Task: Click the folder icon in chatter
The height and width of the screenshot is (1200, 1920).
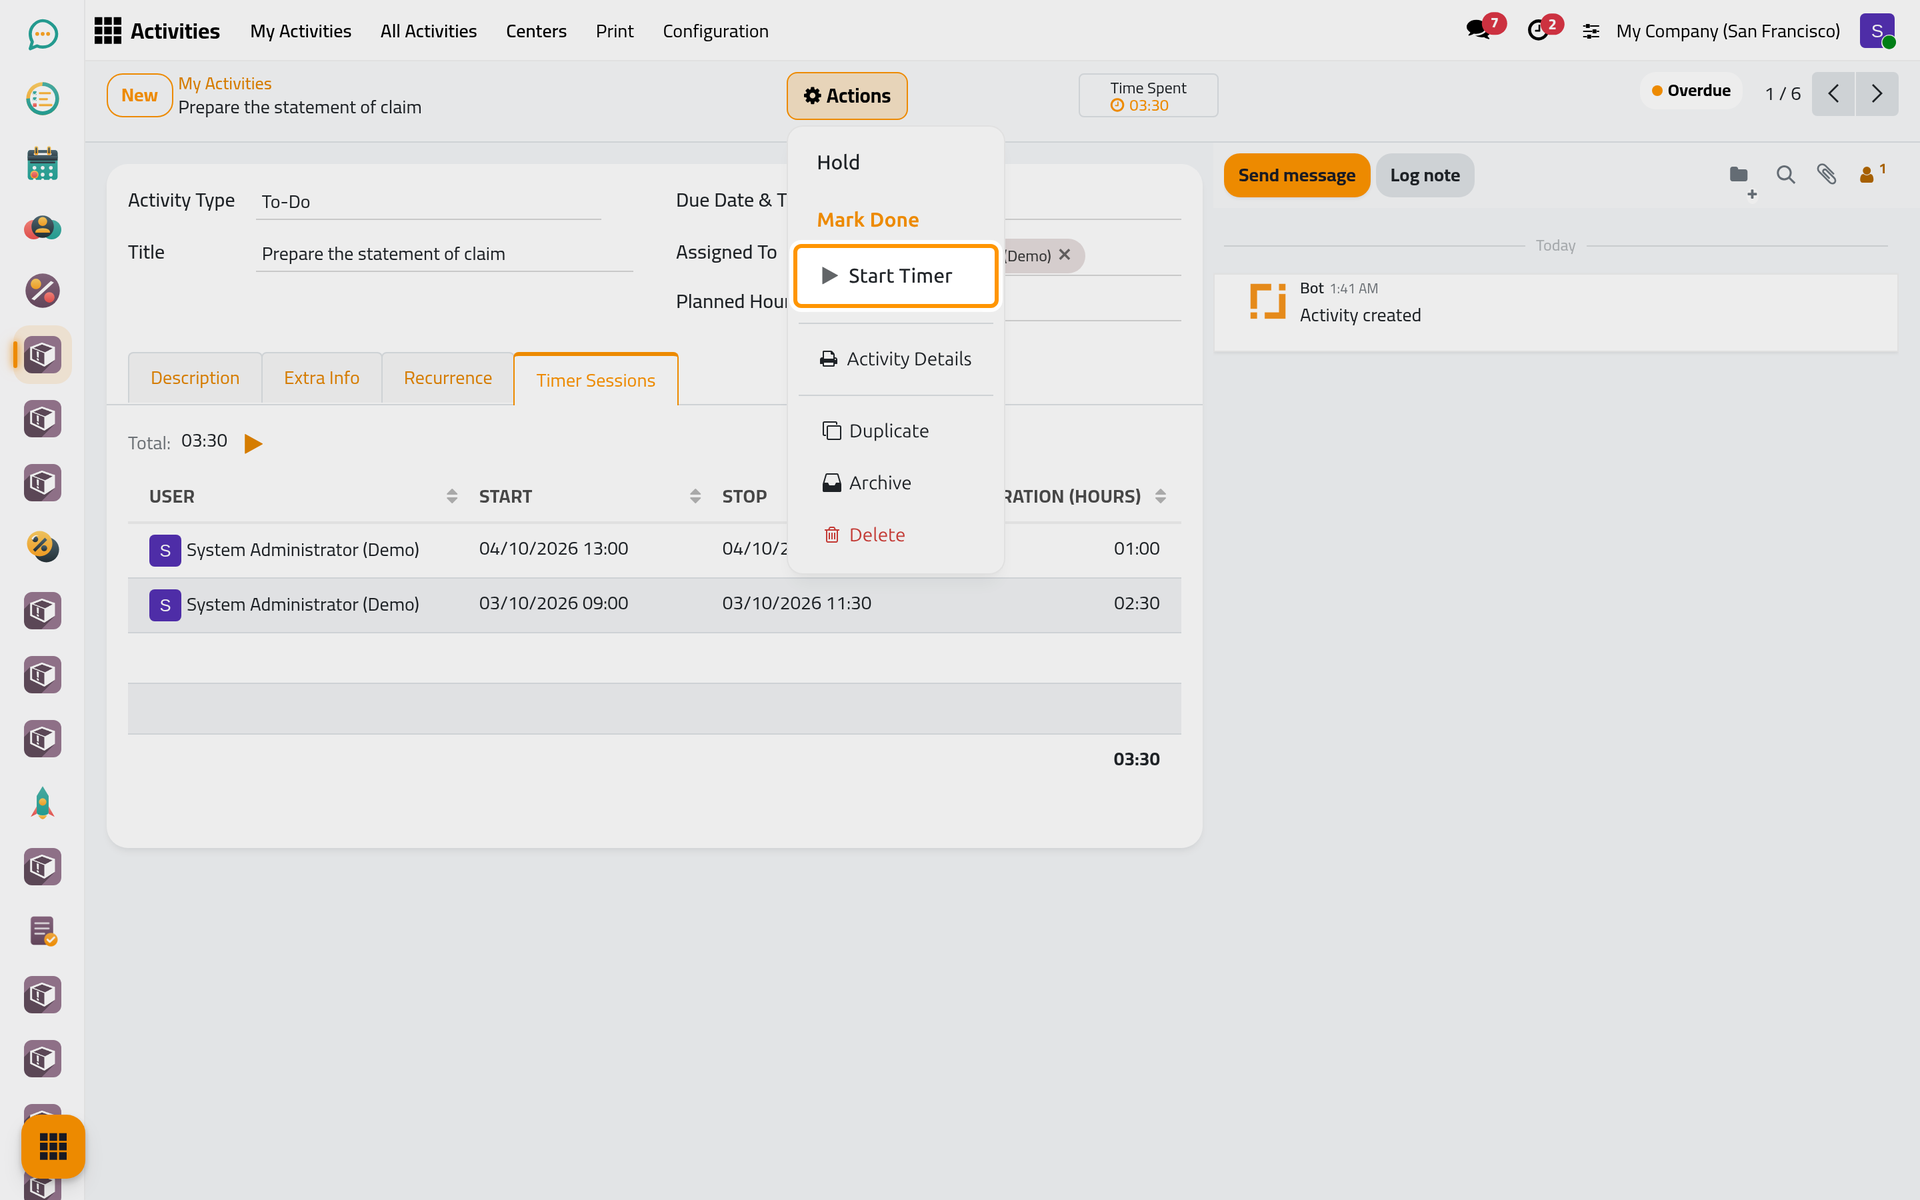Action: pos(1739,175)
